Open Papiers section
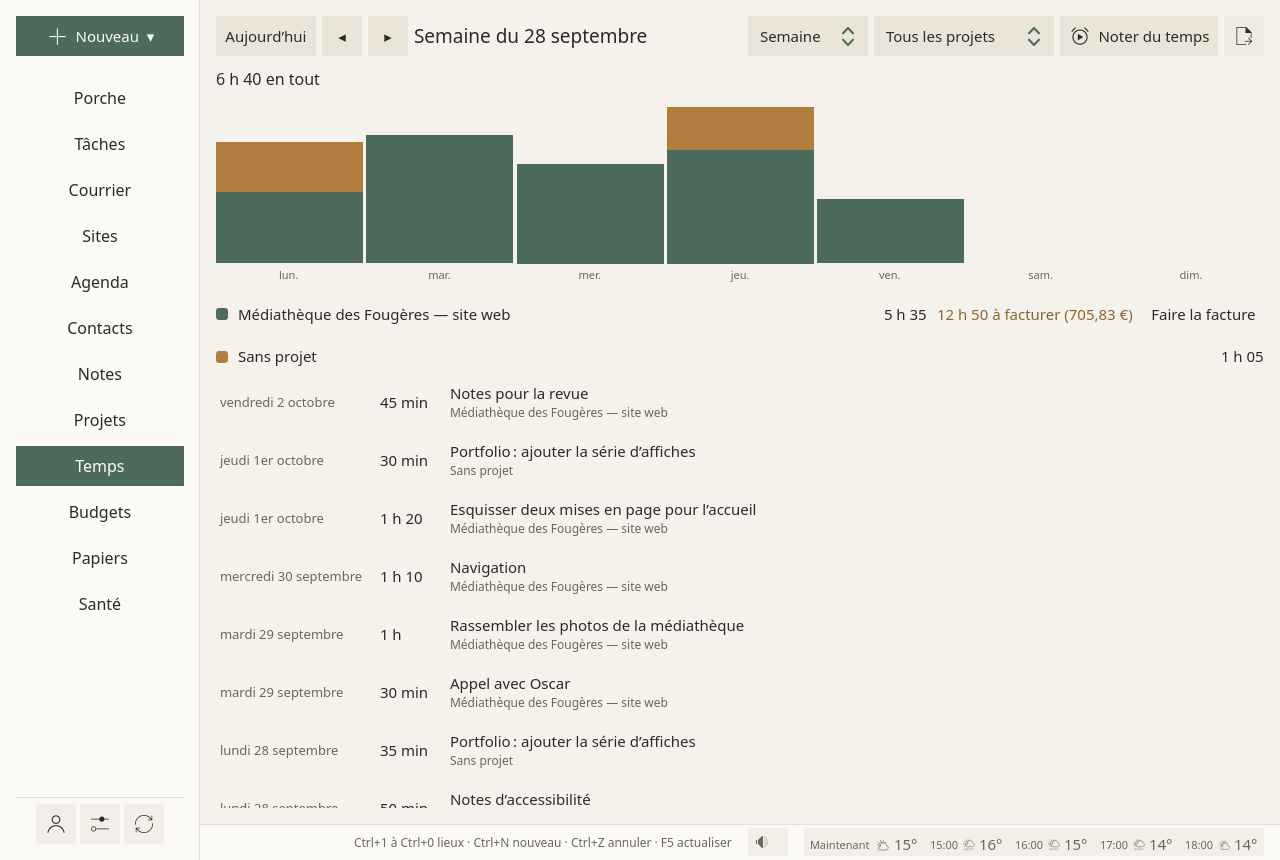 pos(100,558)
